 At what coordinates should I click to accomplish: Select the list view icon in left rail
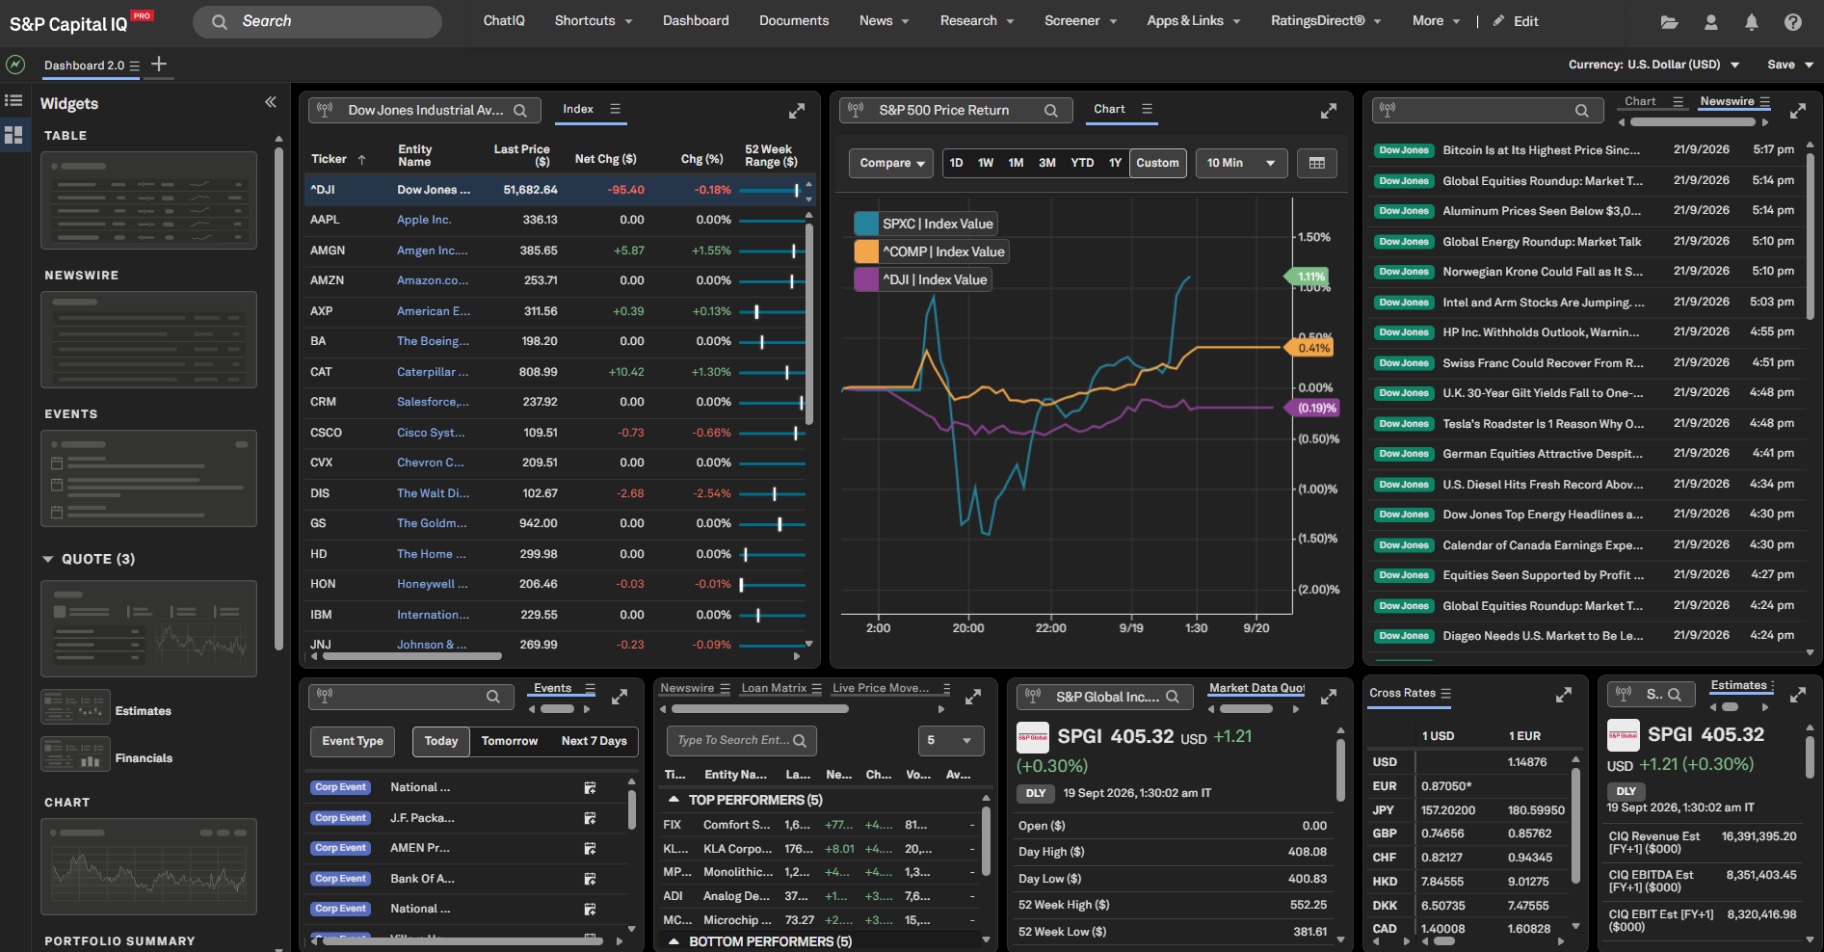[x=14, y=100]
